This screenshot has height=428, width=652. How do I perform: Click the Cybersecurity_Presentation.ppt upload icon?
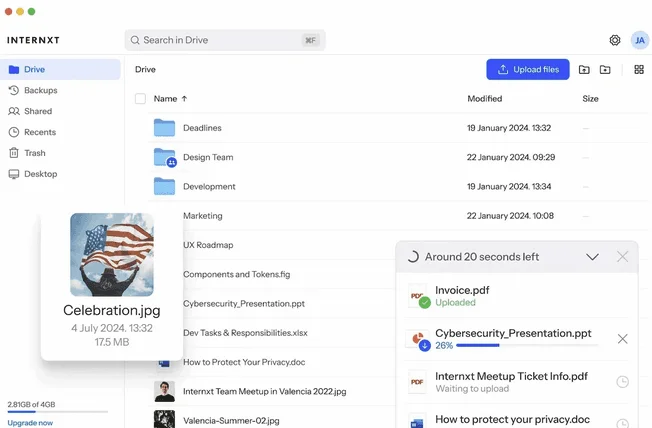coord(419,340)
